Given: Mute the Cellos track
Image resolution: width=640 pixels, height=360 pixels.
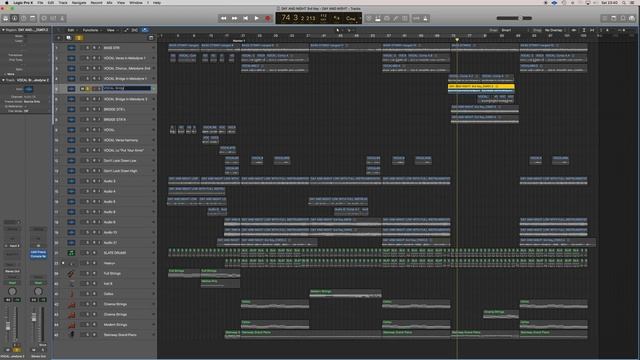Looking at the screenshot, I should (x=83, y=294).
